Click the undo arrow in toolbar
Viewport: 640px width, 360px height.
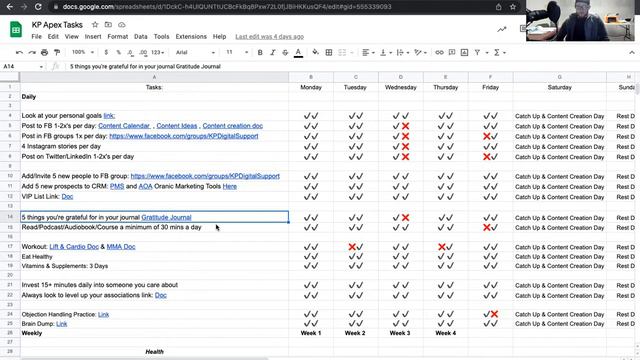[x=19, y=53]
